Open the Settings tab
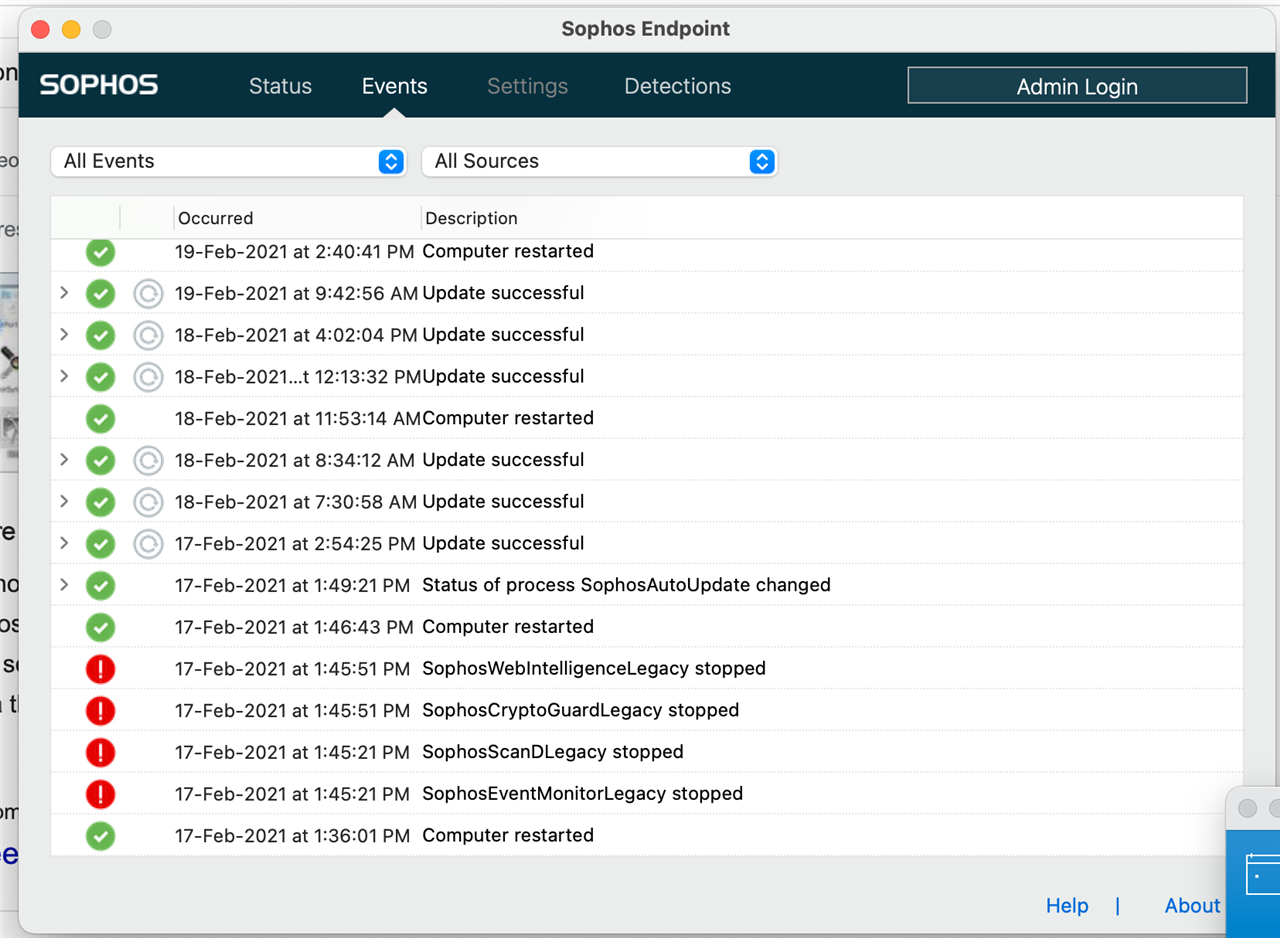Image resolution: width=1280 pixels, height=938 pixels. (x=528, y=86)
